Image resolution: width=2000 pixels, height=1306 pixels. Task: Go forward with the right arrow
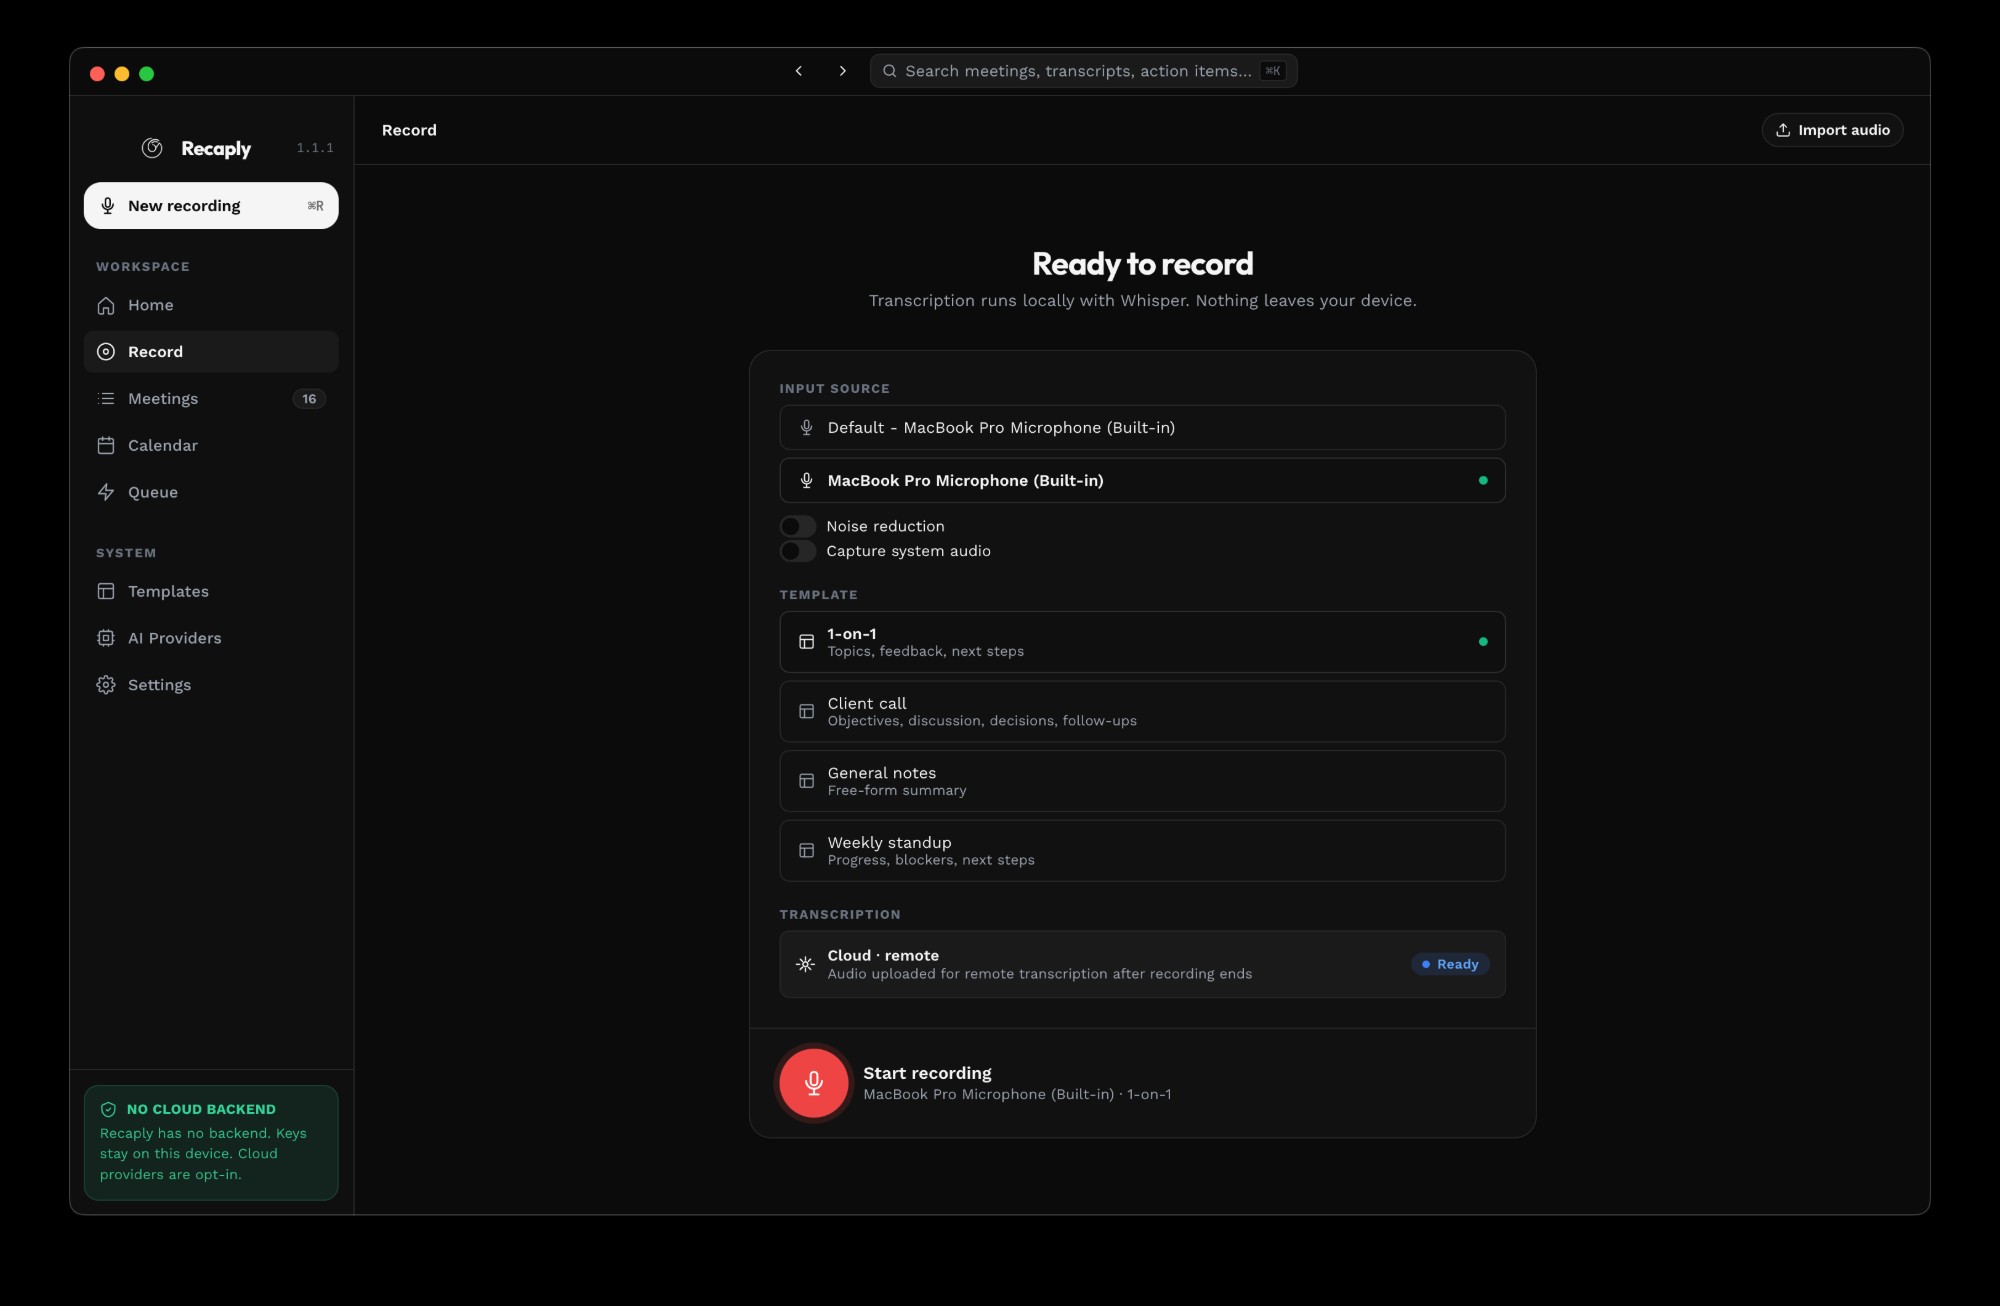pos(842,71)
